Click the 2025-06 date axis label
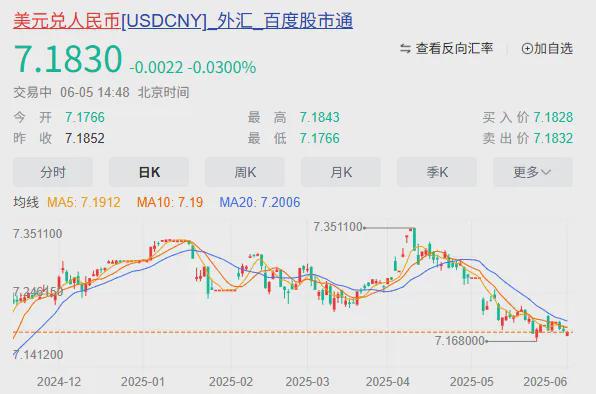Viewport: 596px width, 394px height. (545, 381)
